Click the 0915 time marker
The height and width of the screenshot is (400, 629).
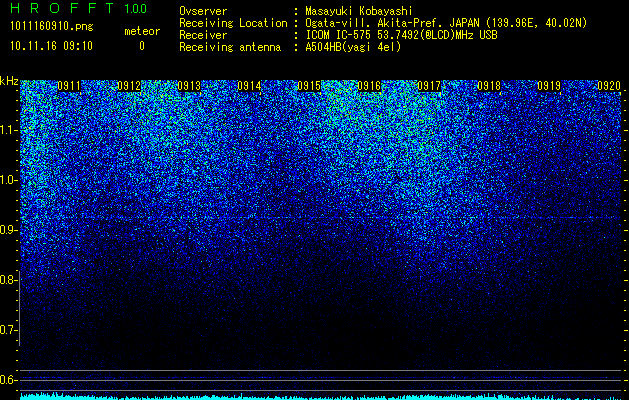[x=309, y=86]
